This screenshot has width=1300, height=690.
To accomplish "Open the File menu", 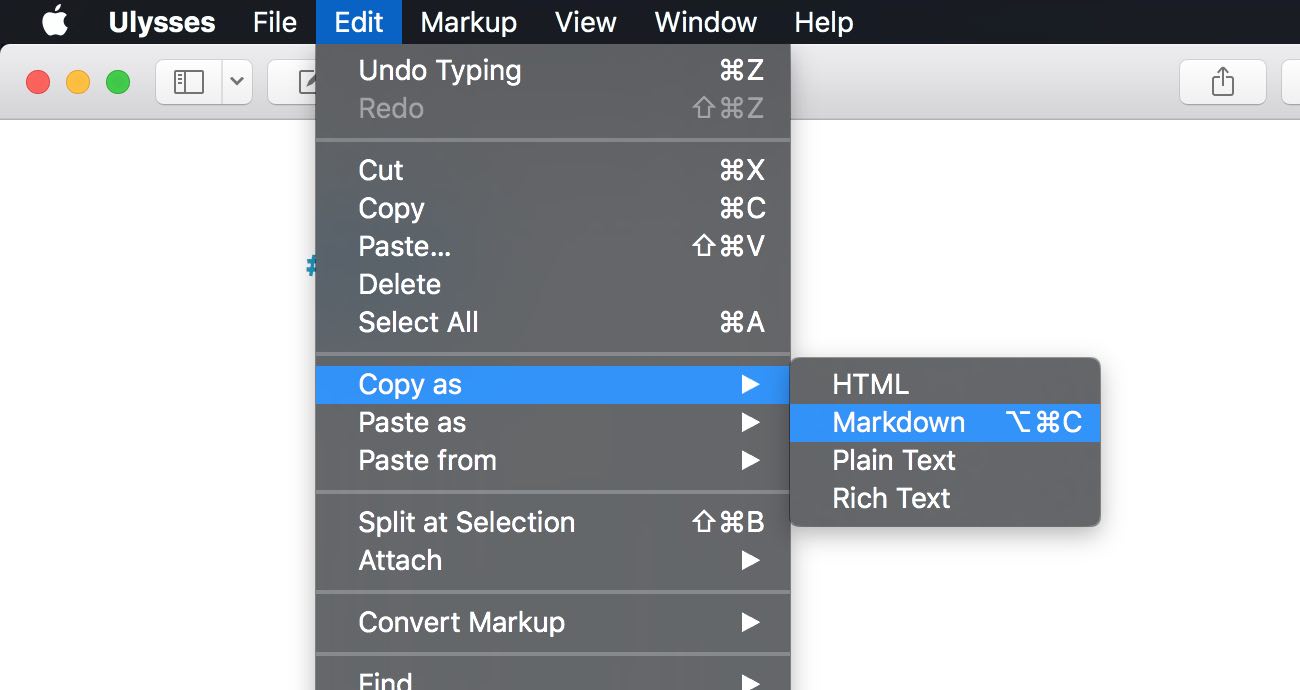I will pyautogui.click(x=275, y=22).
